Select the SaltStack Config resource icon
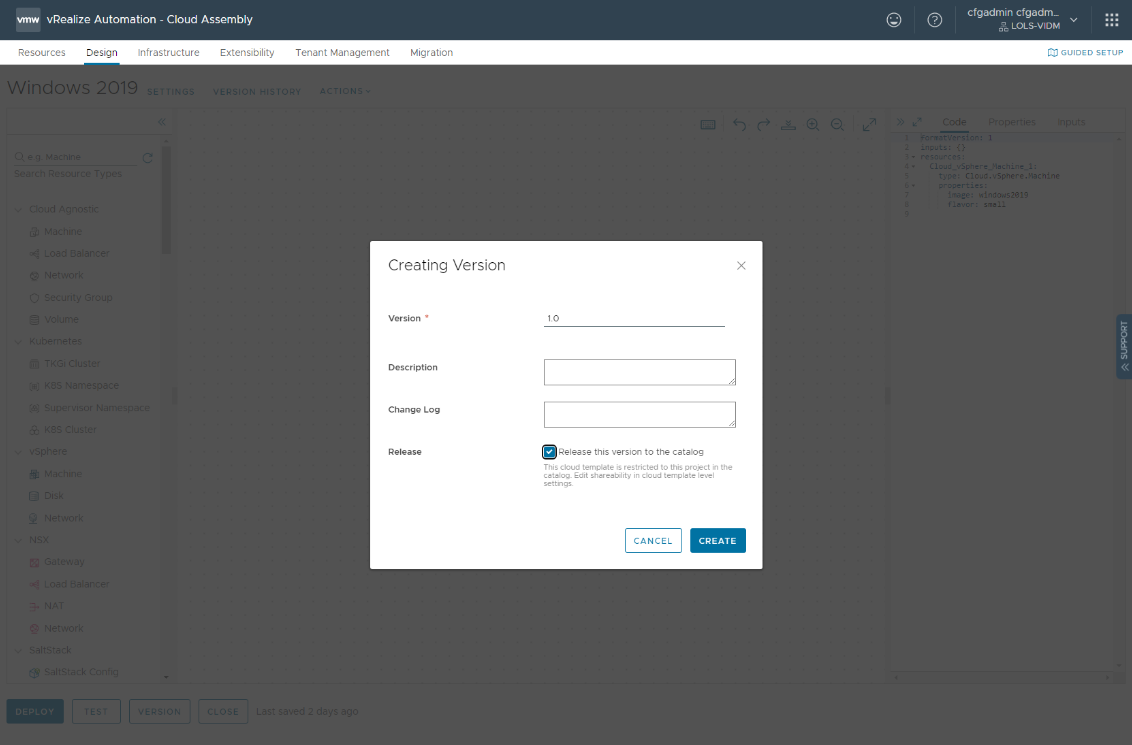This screenshot has width=1132, height=745. point(34,672)
